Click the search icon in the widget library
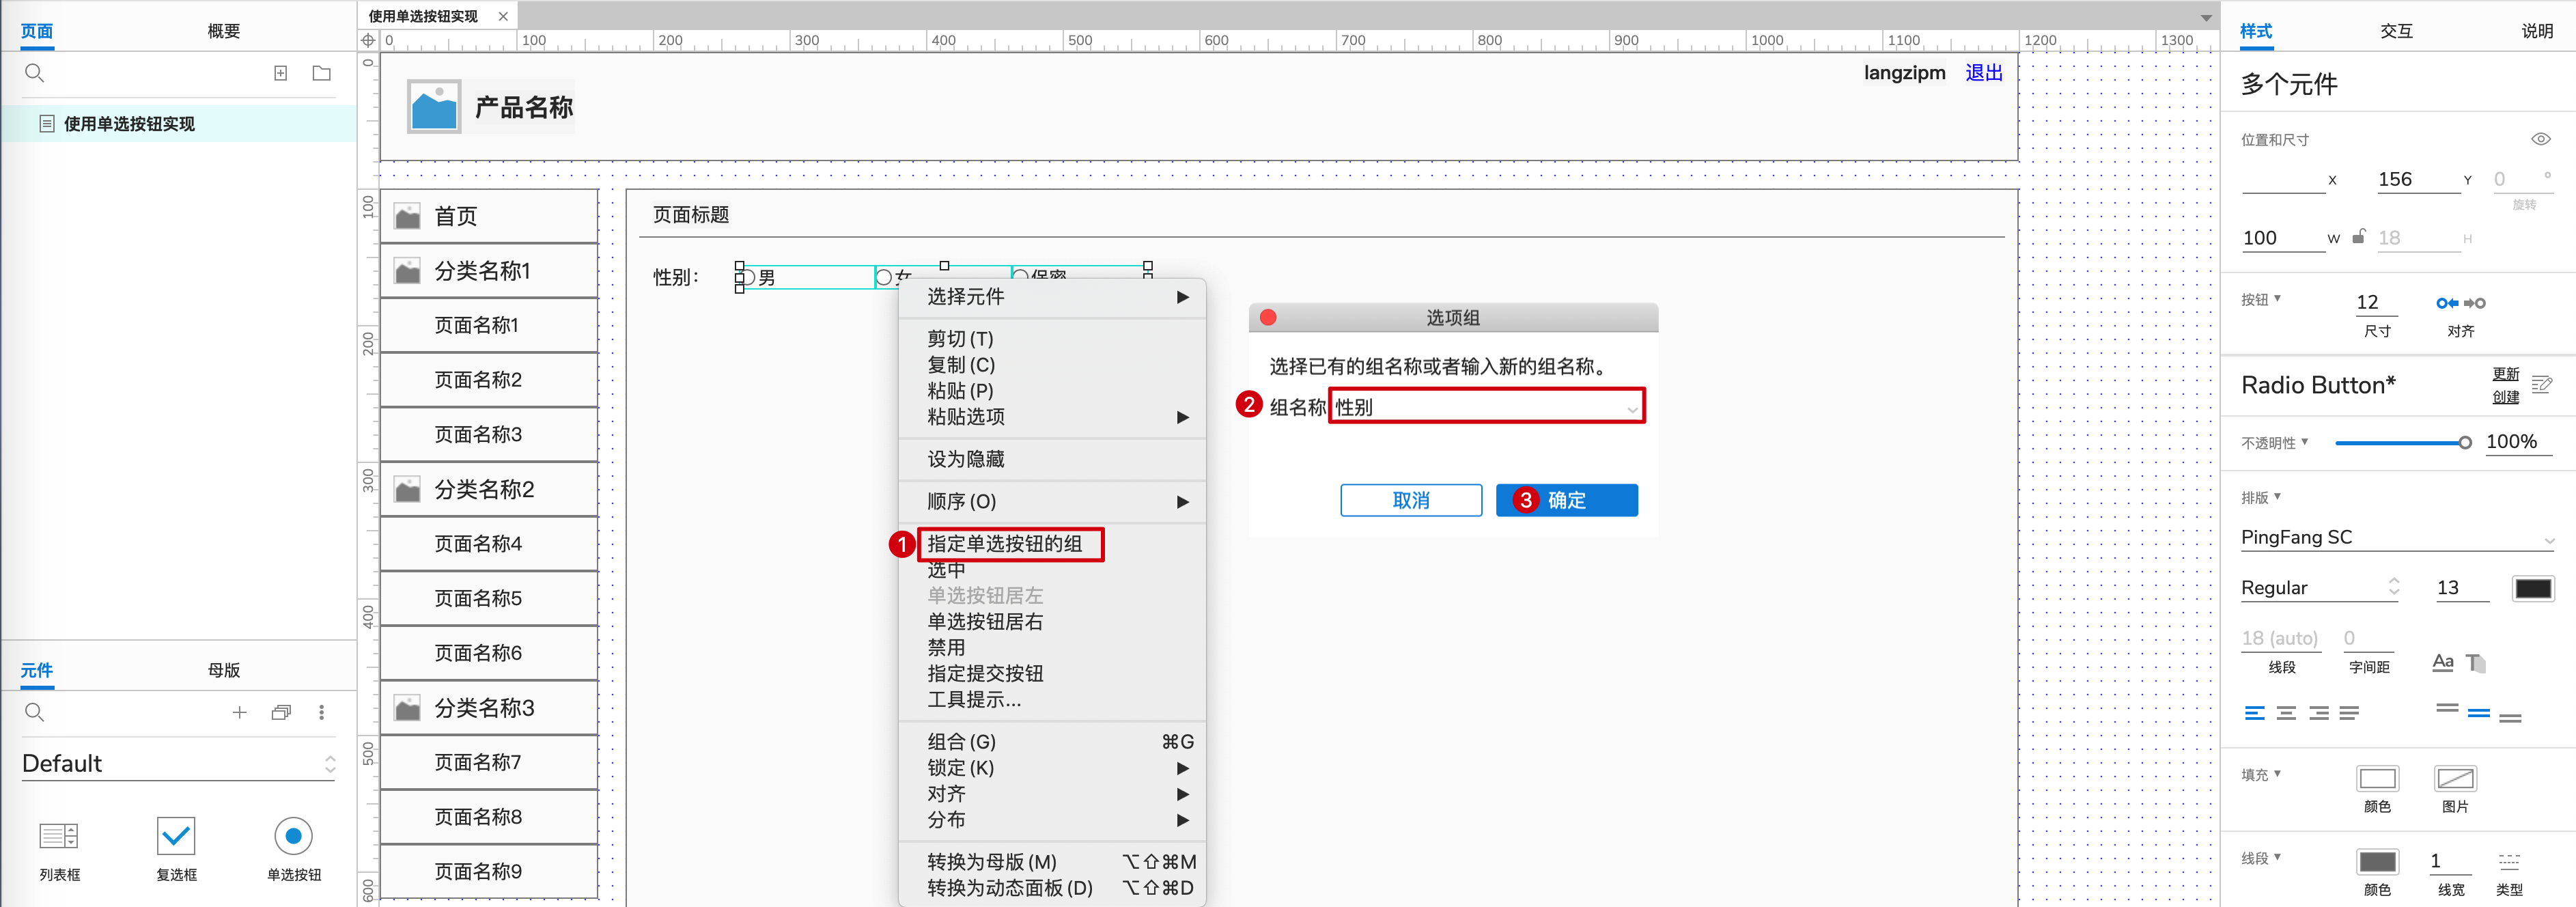 [x=34, y=712]
